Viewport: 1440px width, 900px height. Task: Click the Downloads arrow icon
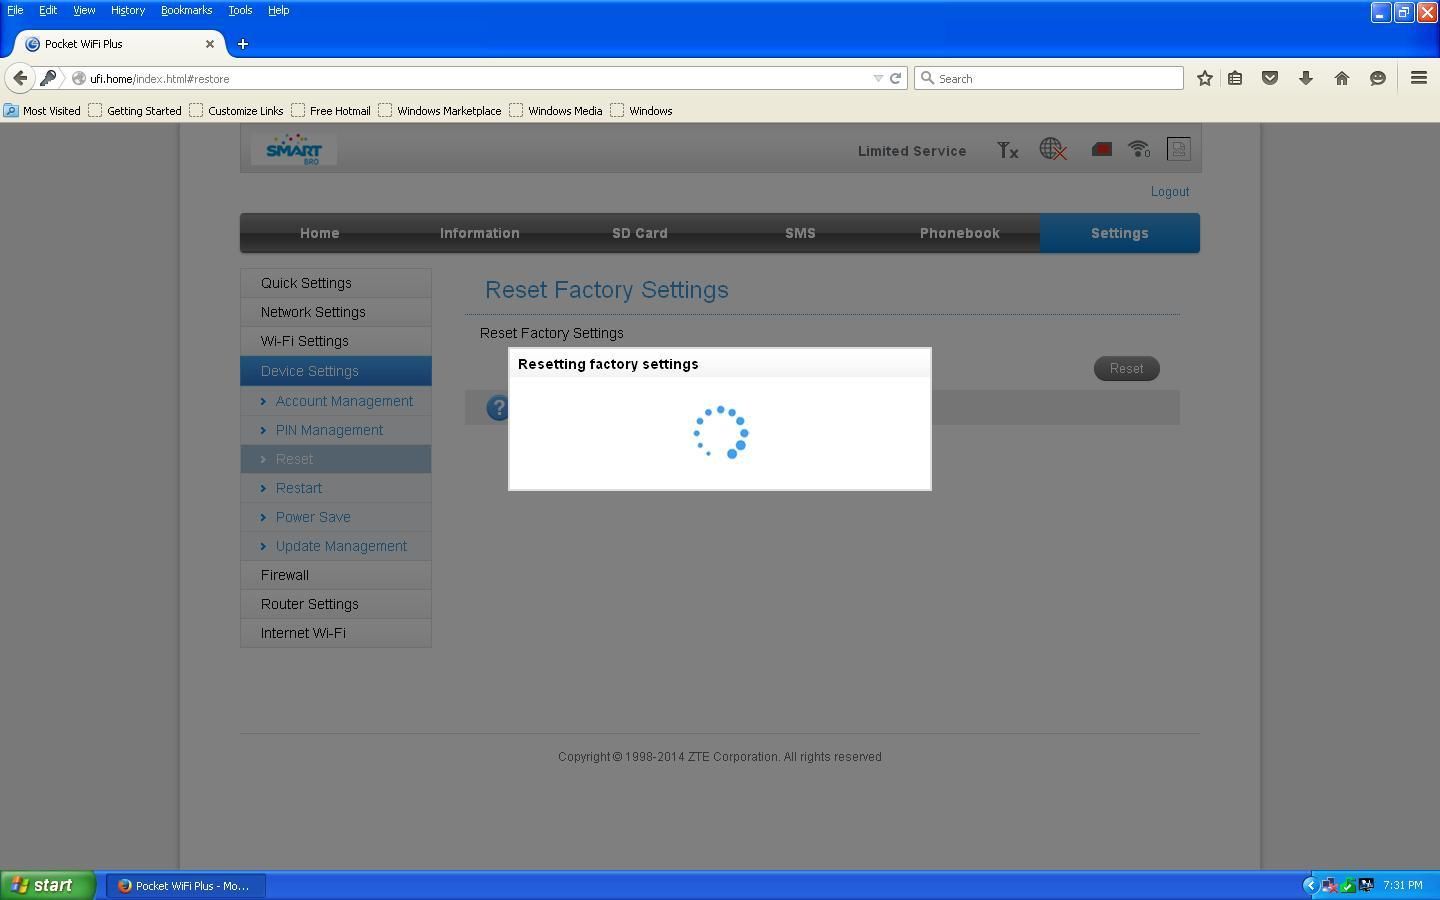[1305, 78]
